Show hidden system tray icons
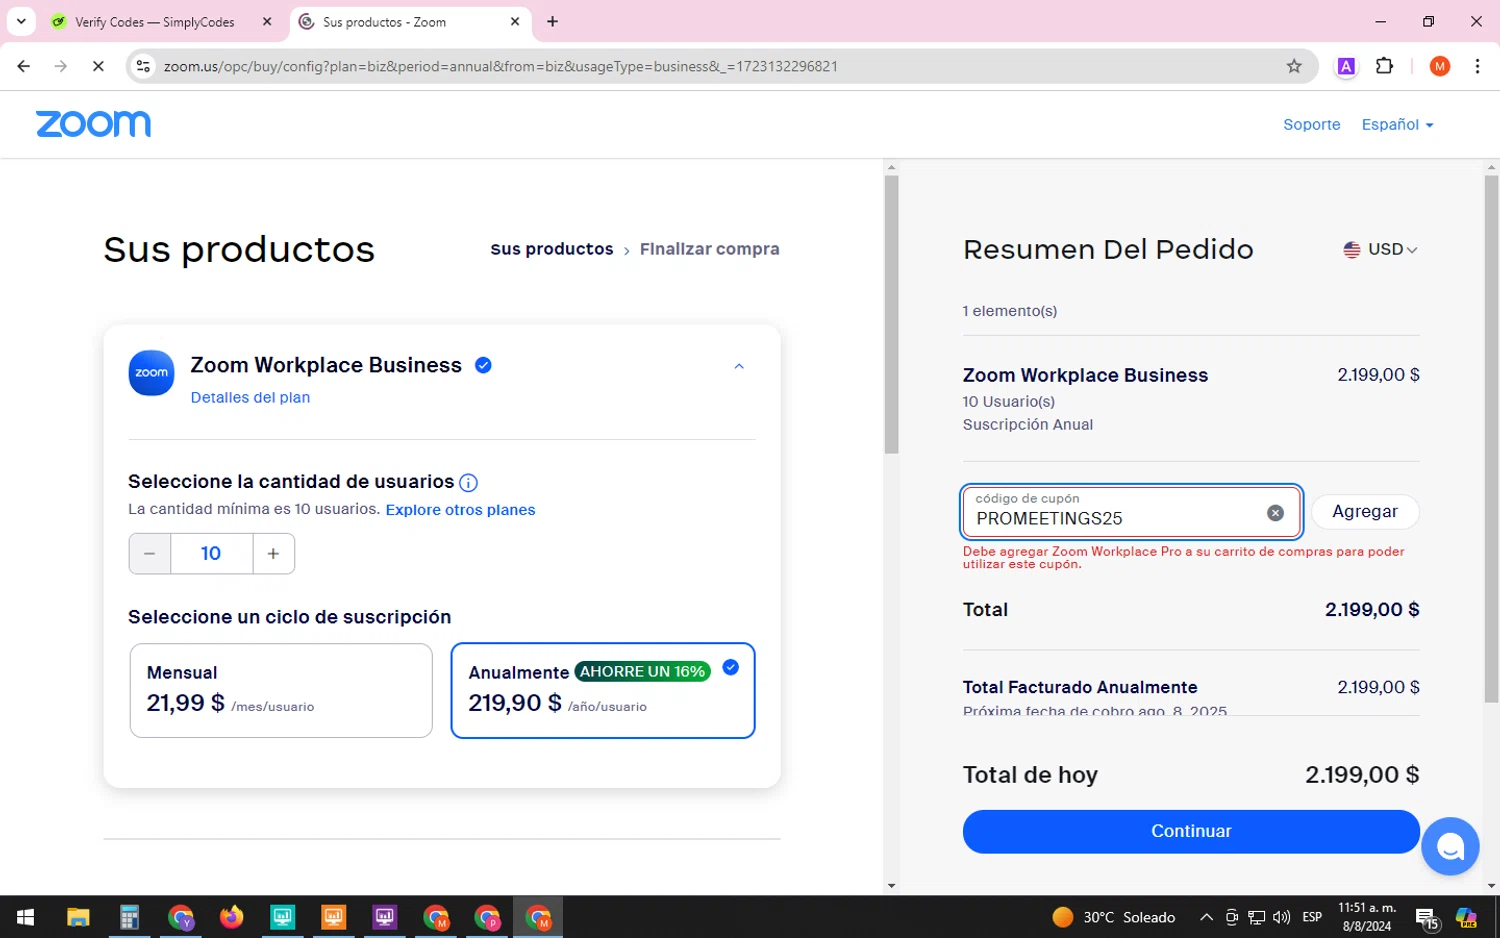Image resolution: width=1500 pixels, height=938 pixels. point(1206,917)
